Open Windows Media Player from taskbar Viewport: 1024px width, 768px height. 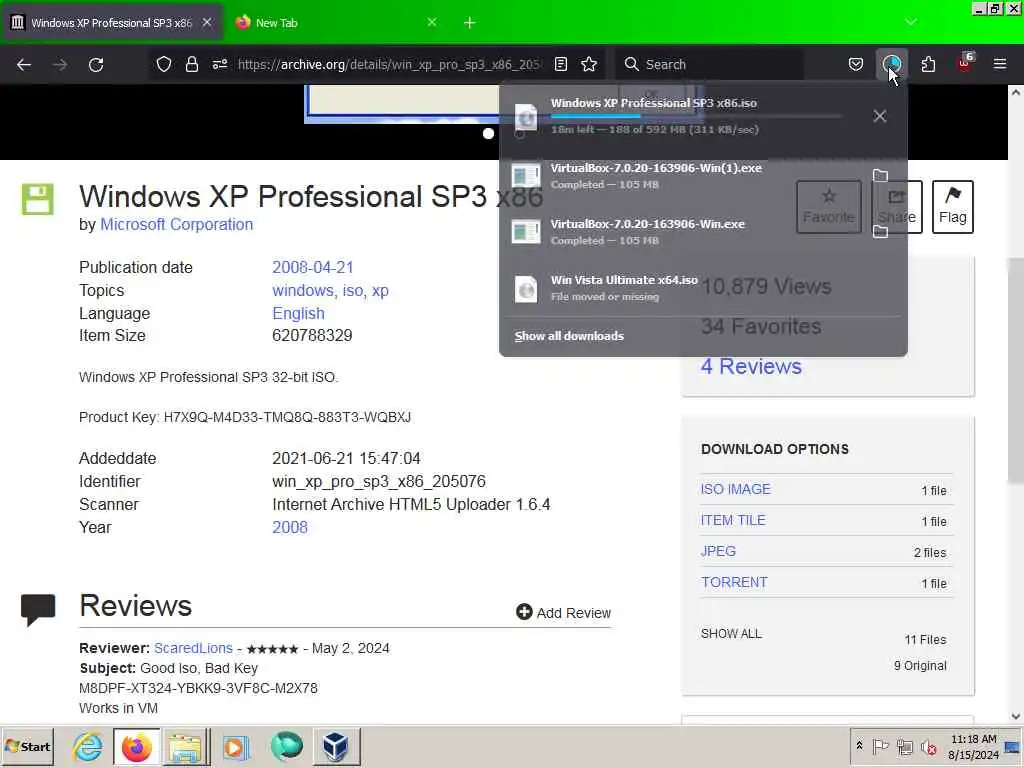(x=236, y=746)
